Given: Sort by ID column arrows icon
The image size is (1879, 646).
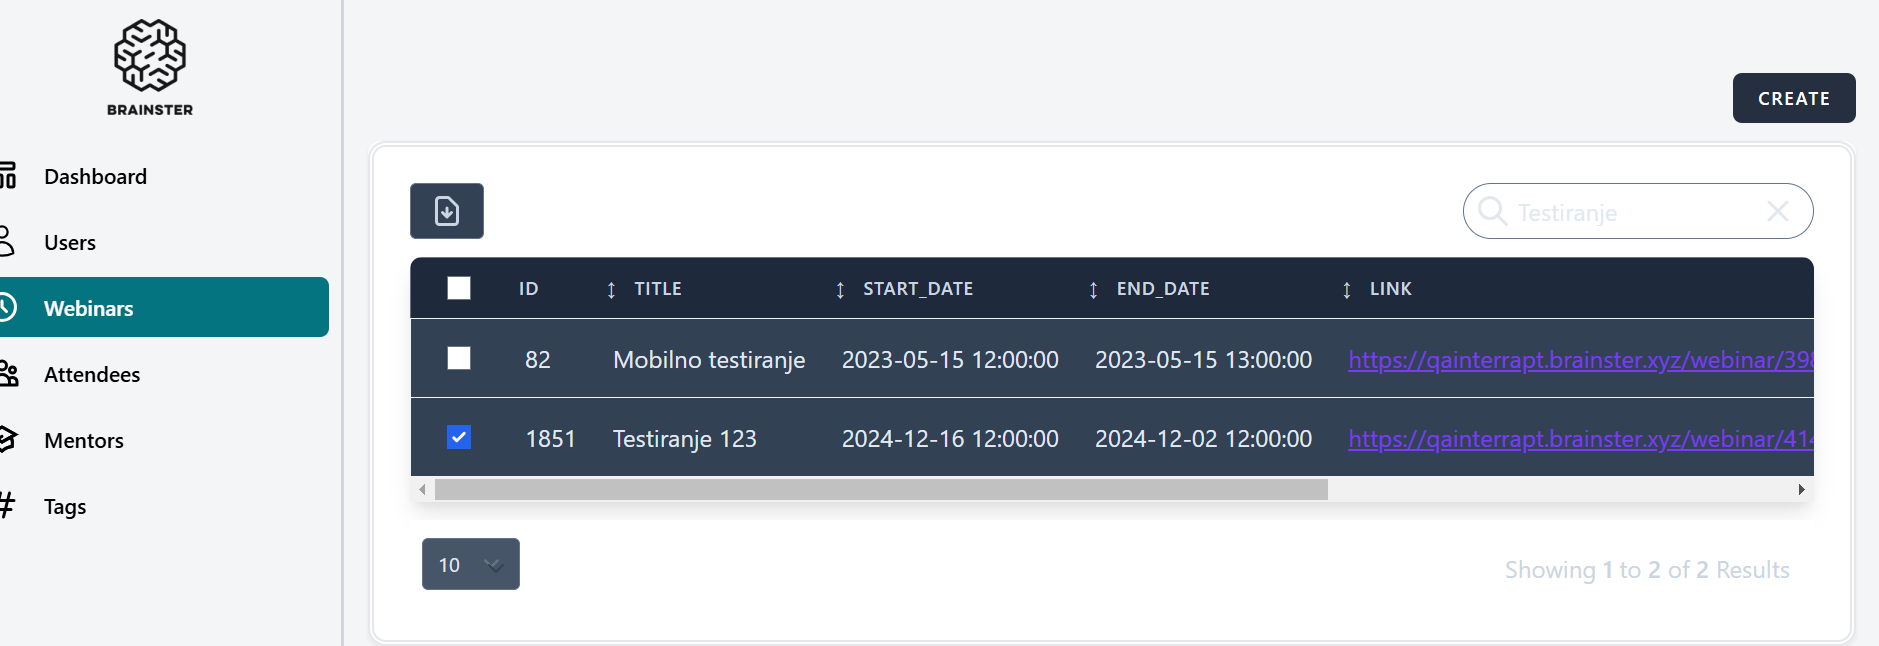Looking at the screenshot, I should coord(611,290).
